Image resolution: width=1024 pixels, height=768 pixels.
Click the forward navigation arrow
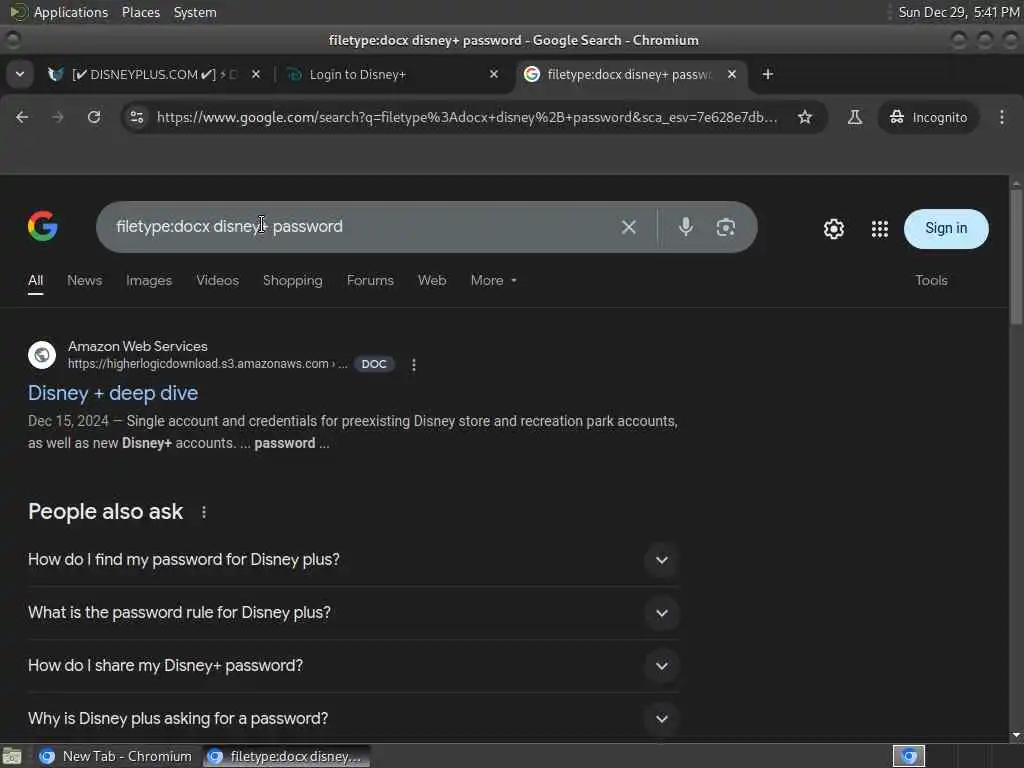57,117
